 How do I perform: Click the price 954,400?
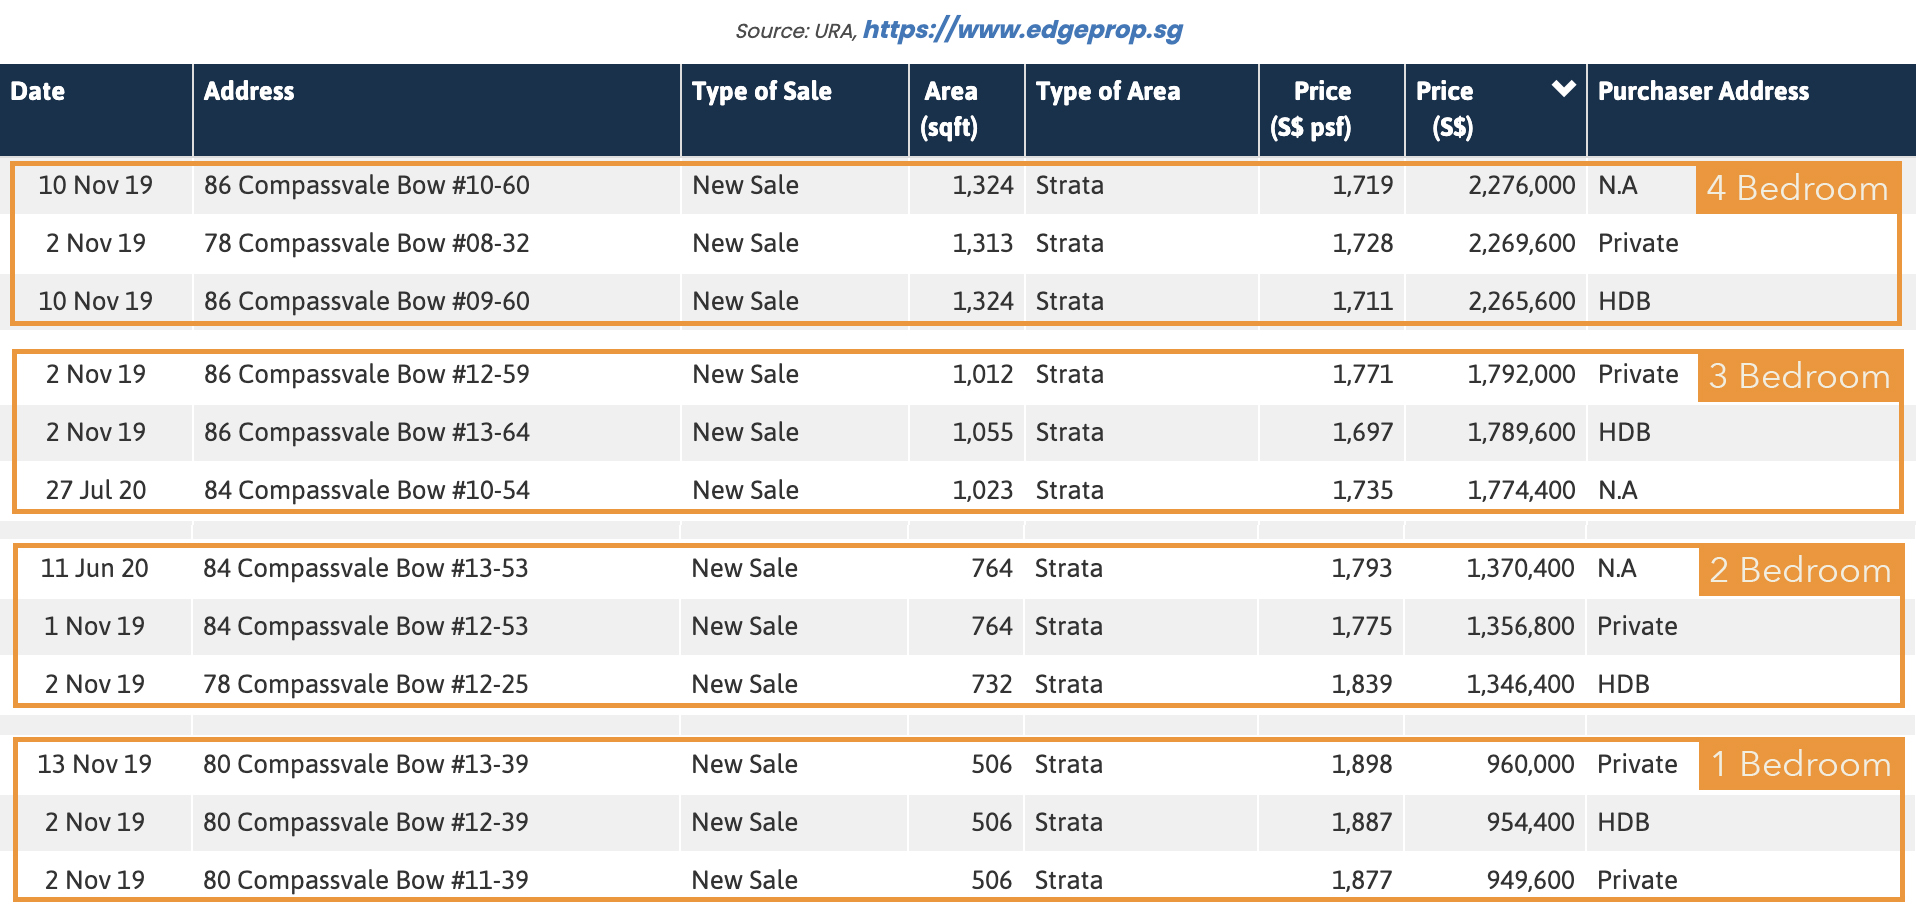tap(1530, 822)
